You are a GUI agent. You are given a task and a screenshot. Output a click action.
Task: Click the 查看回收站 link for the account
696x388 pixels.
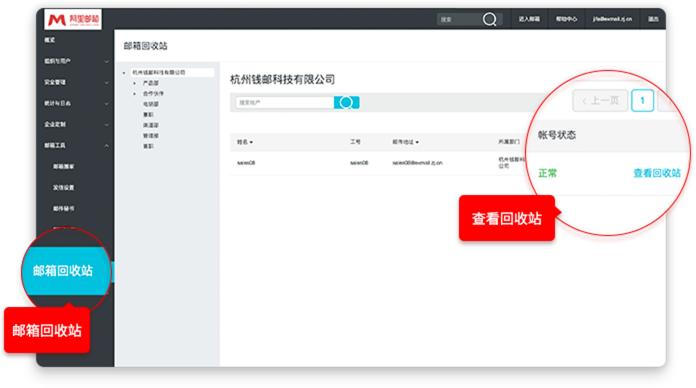pyautogui.click(x=656, y=173)
